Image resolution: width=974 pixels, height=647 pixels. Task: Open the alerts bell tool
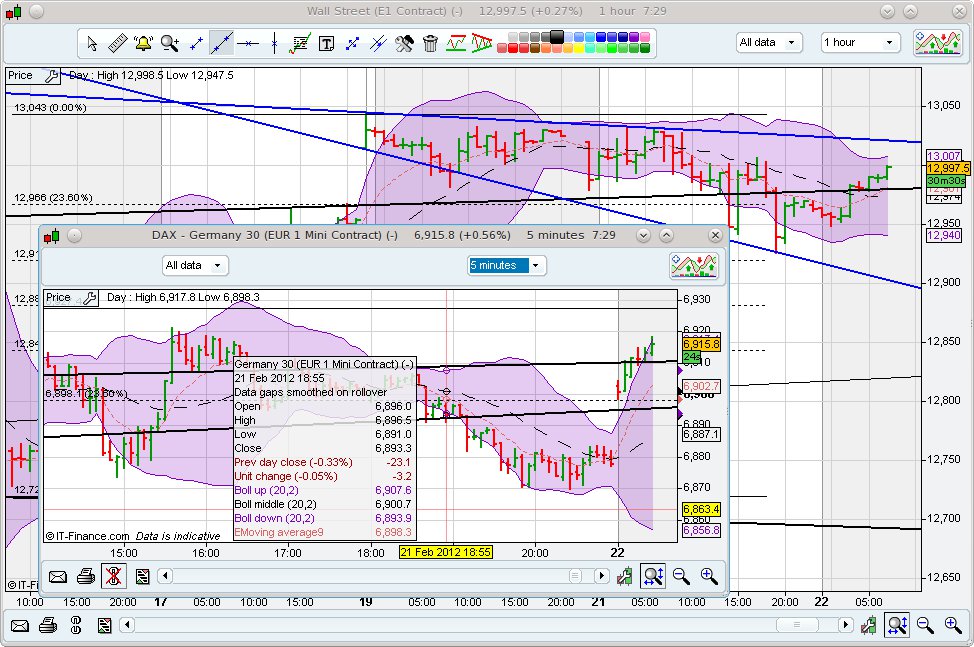(141, 42)
